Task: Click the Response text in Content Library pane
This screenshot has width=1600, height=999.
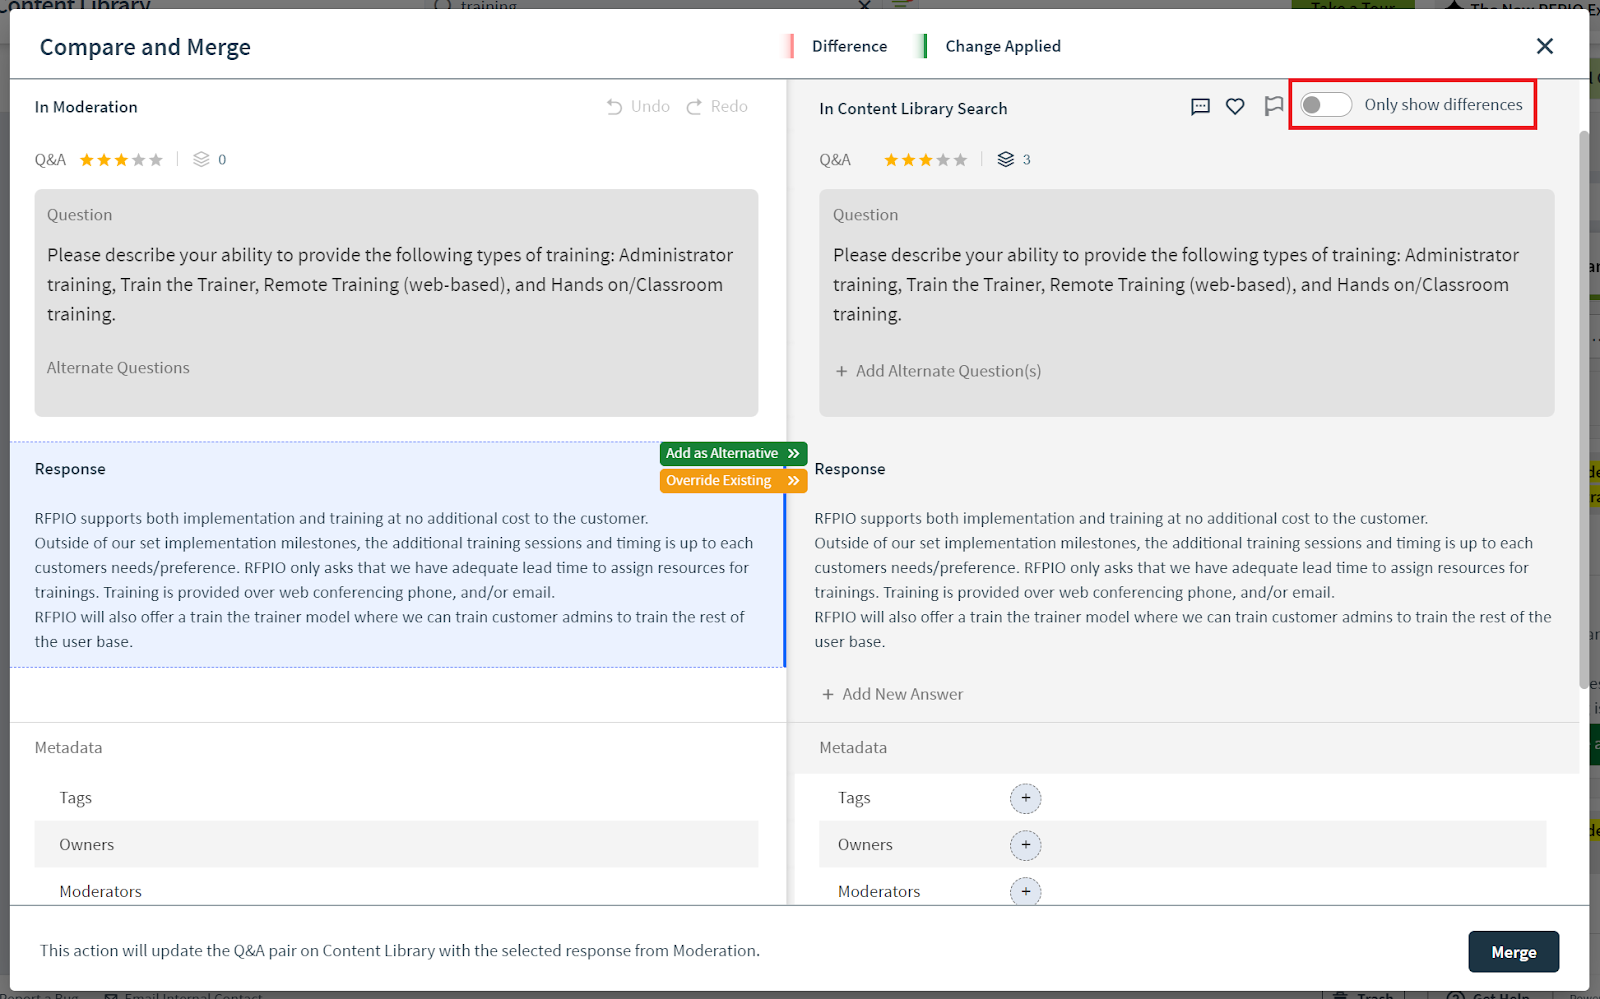Action: click(x=1183, y=580)
